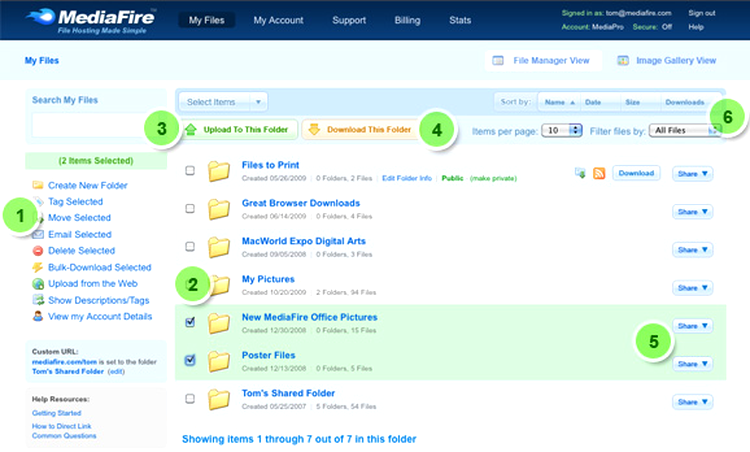Click the How to Direct Link help link
The height and width of the screenshot is (452, 750).
[61, 426]
